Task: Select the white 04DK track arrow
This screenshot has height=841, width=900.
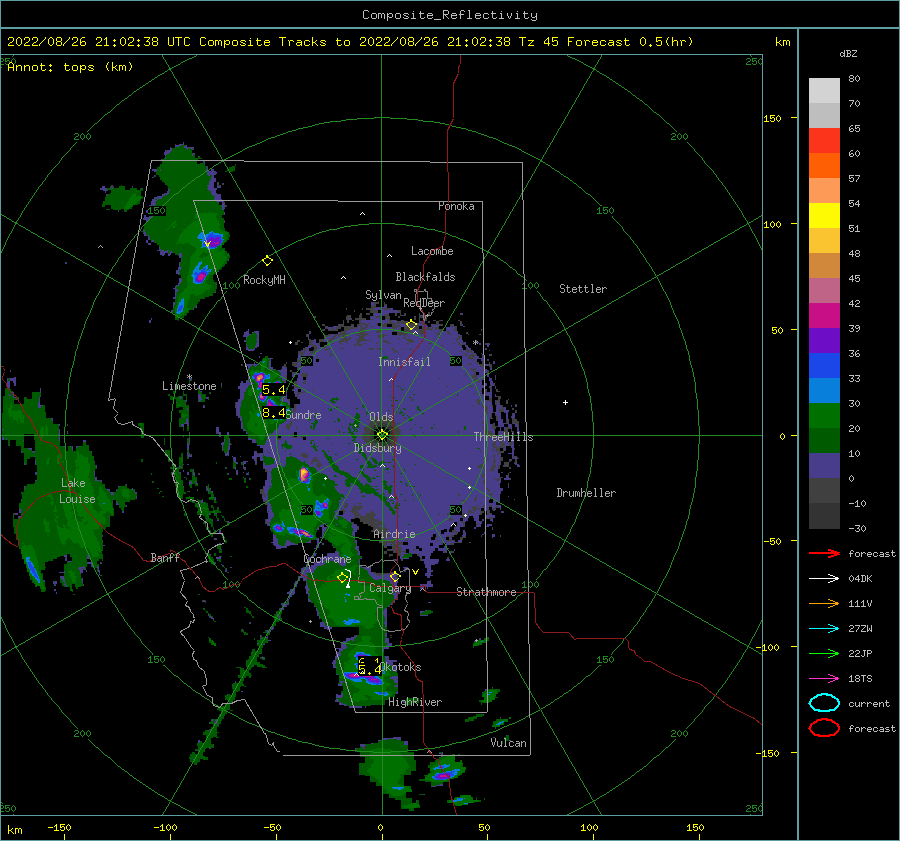Action: (x=824, y=579)
